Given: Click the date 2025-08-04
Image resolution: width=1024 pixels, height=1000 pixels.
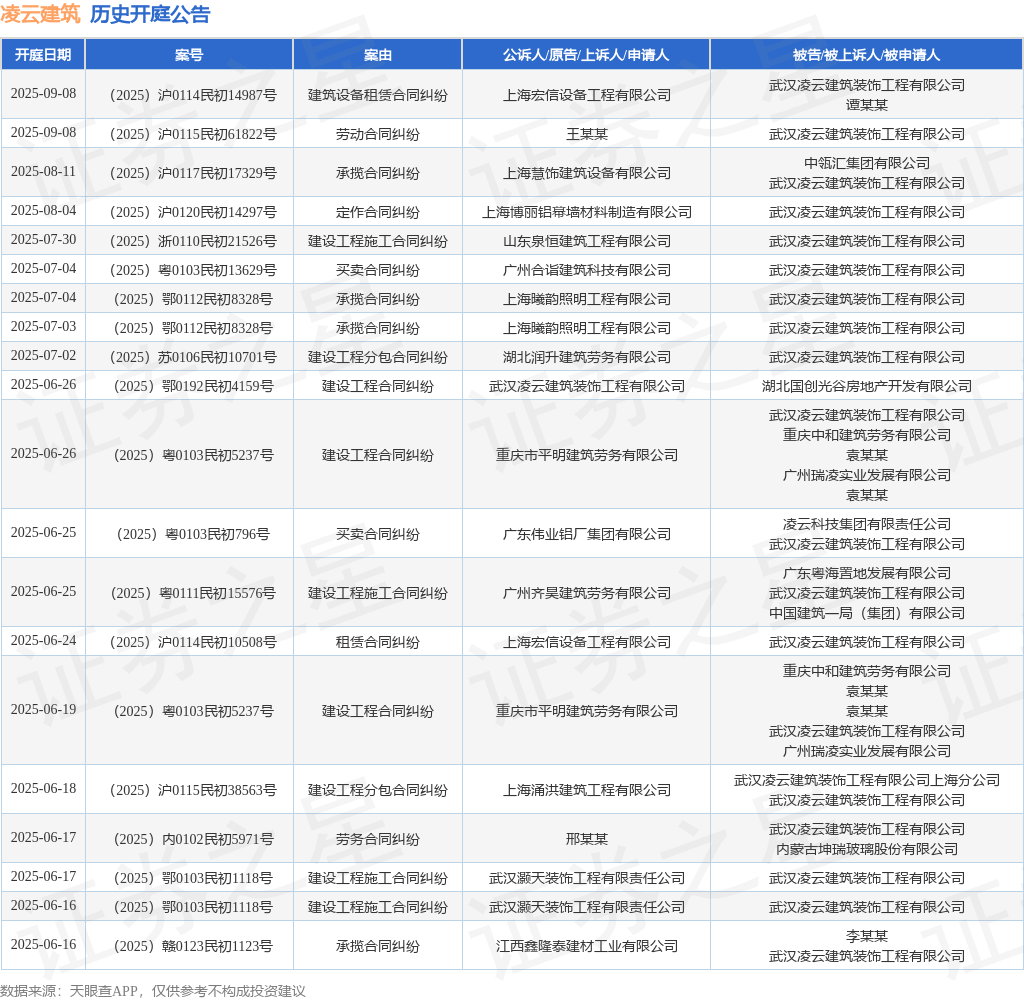Looking at the screenshot, I should (43, 211).
